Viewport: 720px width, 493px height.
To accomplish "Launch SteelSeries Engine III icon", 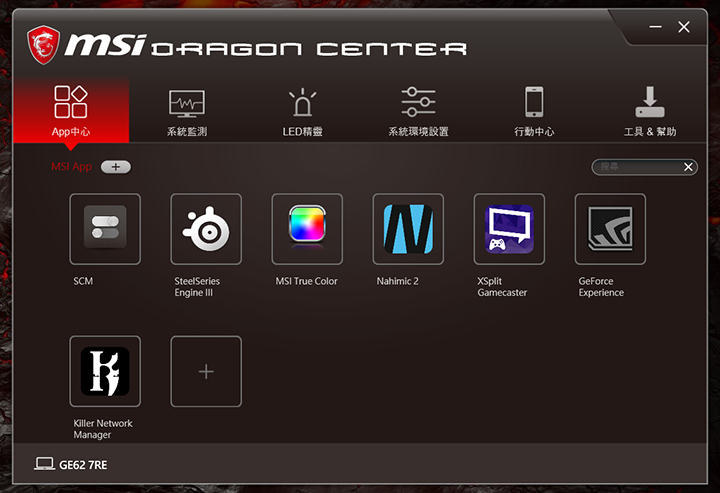I will (x=206, y=229).
